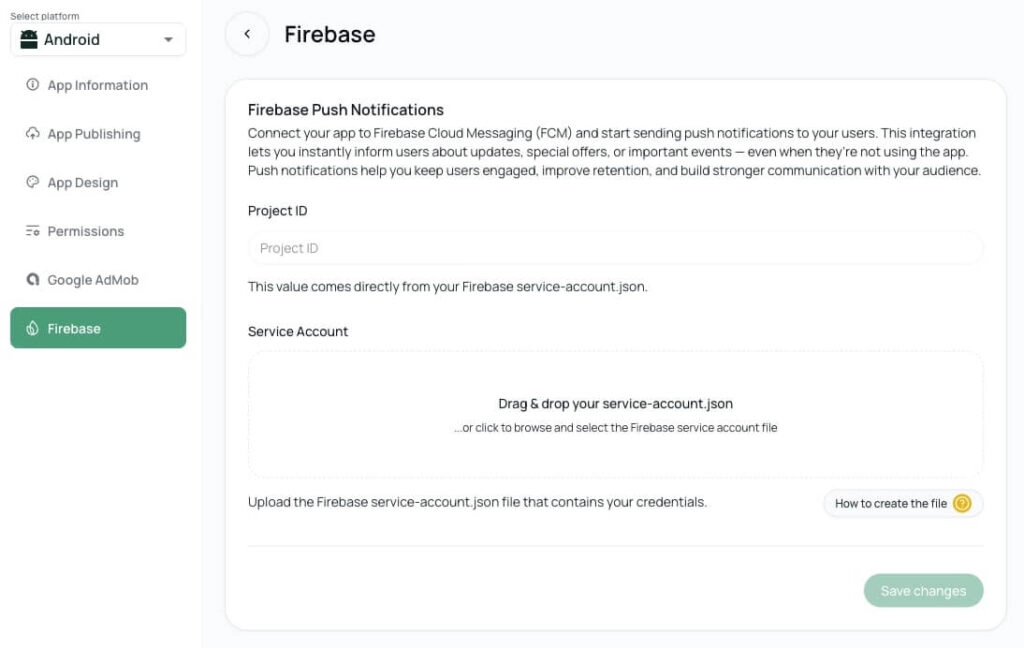The height and width of the screenshot is (648, 1024).
Task: Expand the platform dropdown arrow
Action: click(x=168, y=40)
